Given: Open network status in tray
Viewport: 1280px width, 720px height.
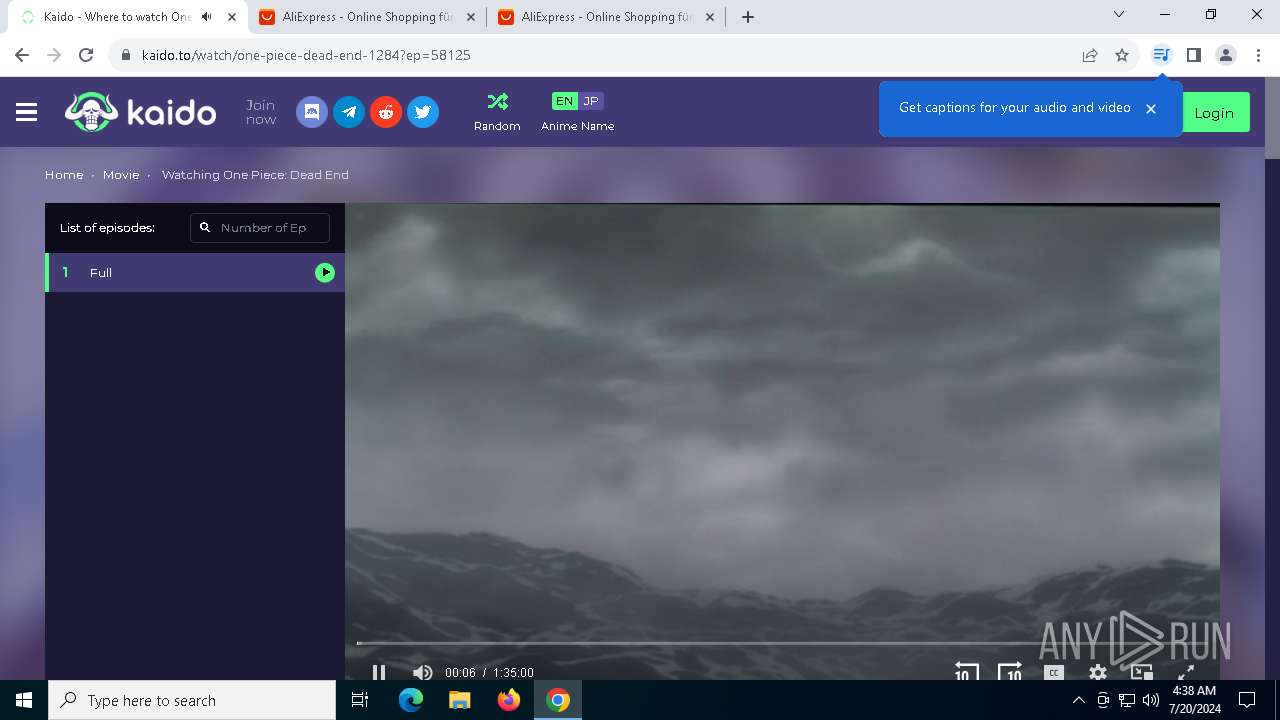Looking at the screenshot, I should click(1126, 700).
